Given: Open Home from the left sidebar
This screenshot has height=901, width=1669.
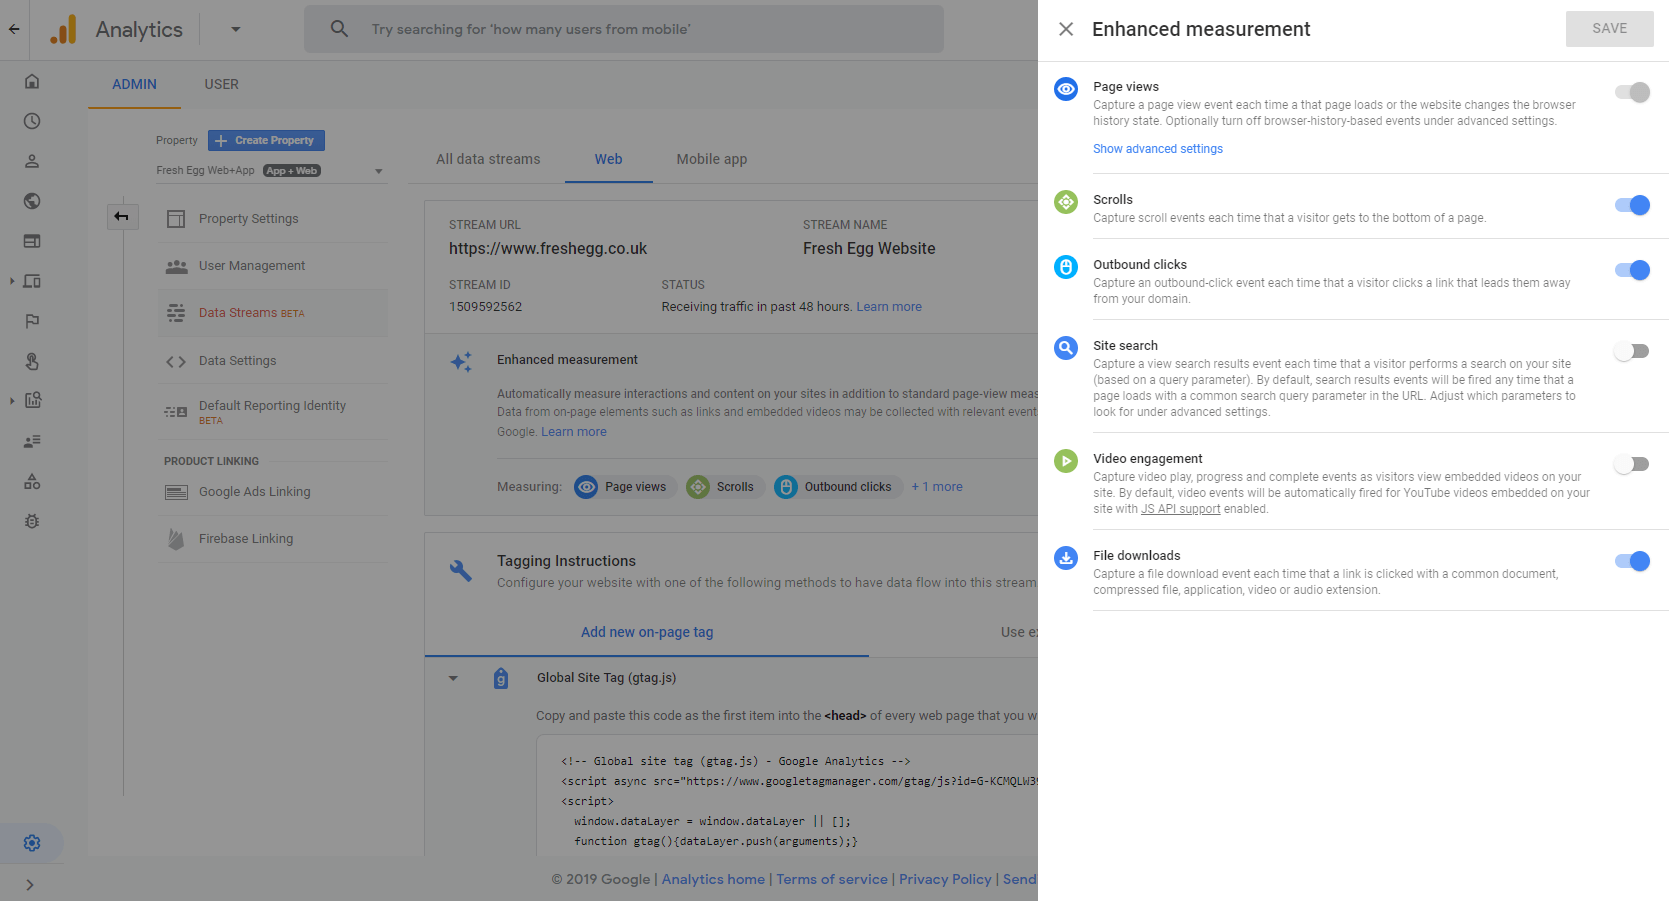Looking at the screenshot, I should coord(32,81).
